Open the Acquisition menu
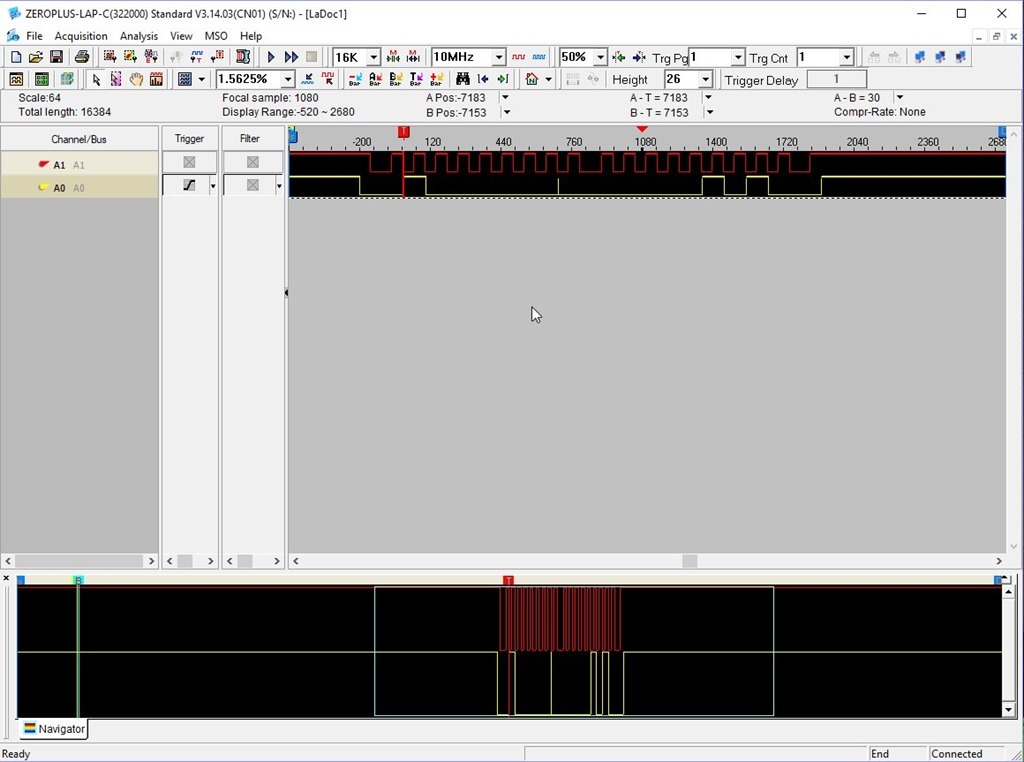Viewport: 1024px width, 762px height. [81, 36]
